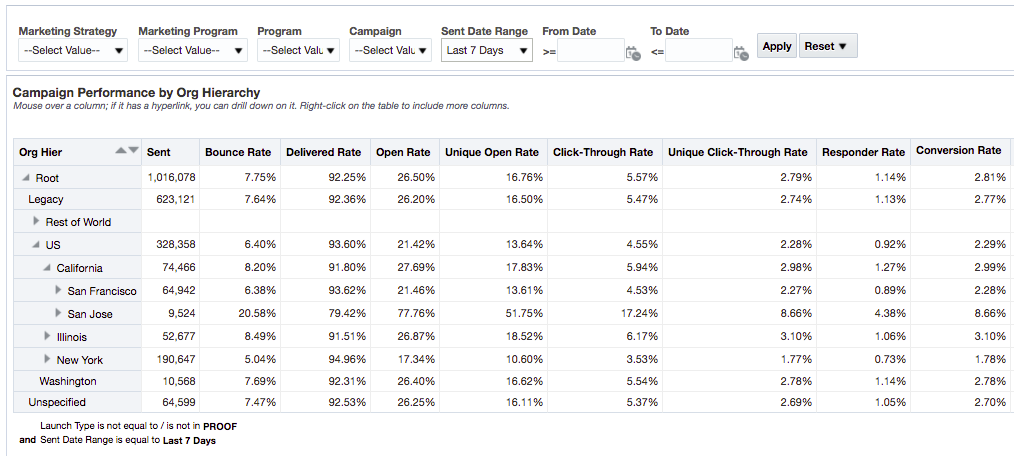Expand the San Jose node

coord(58,314)
